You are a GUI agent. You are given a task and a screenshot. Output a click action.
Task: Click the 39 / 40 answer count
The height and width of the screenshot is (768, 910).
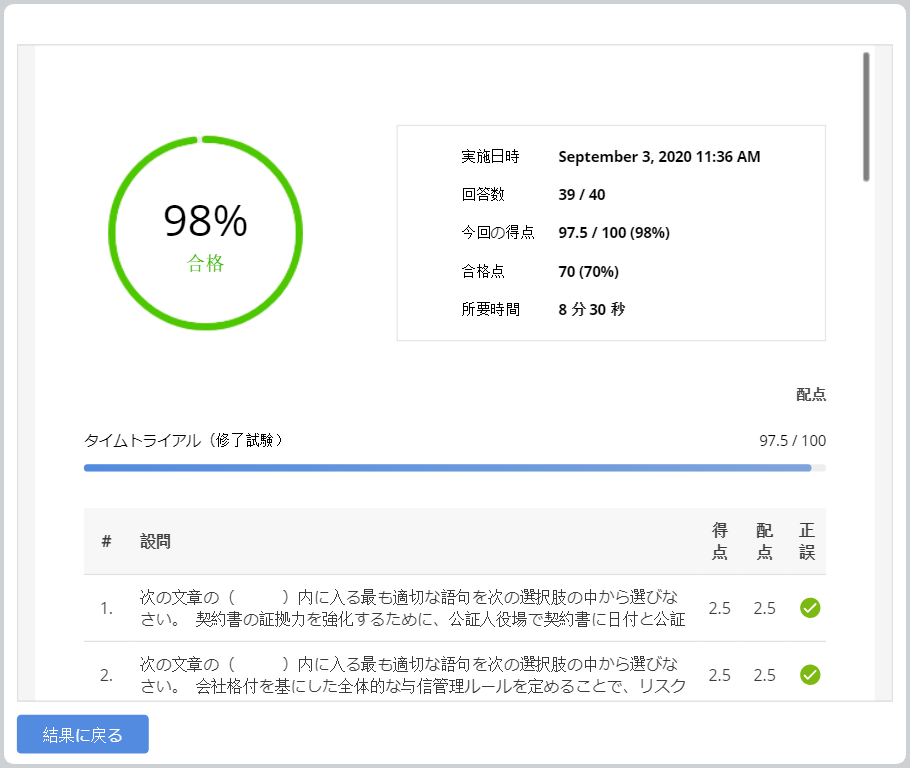(x=581, y=195)
